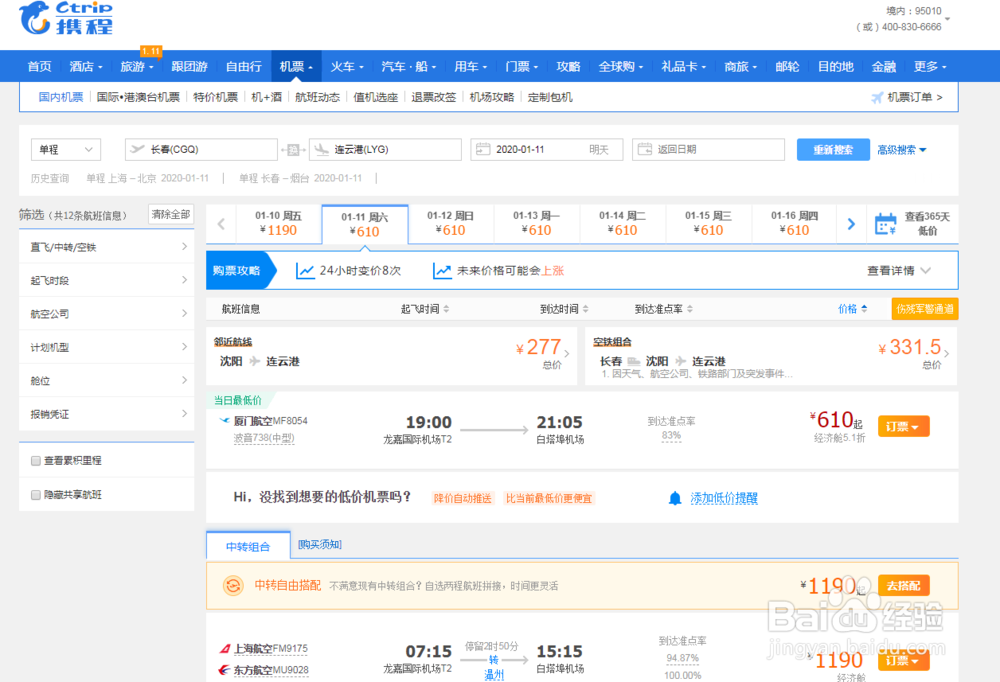Open 更多 menu in navigation bar
1000x682 pixels.
[930, 66]
